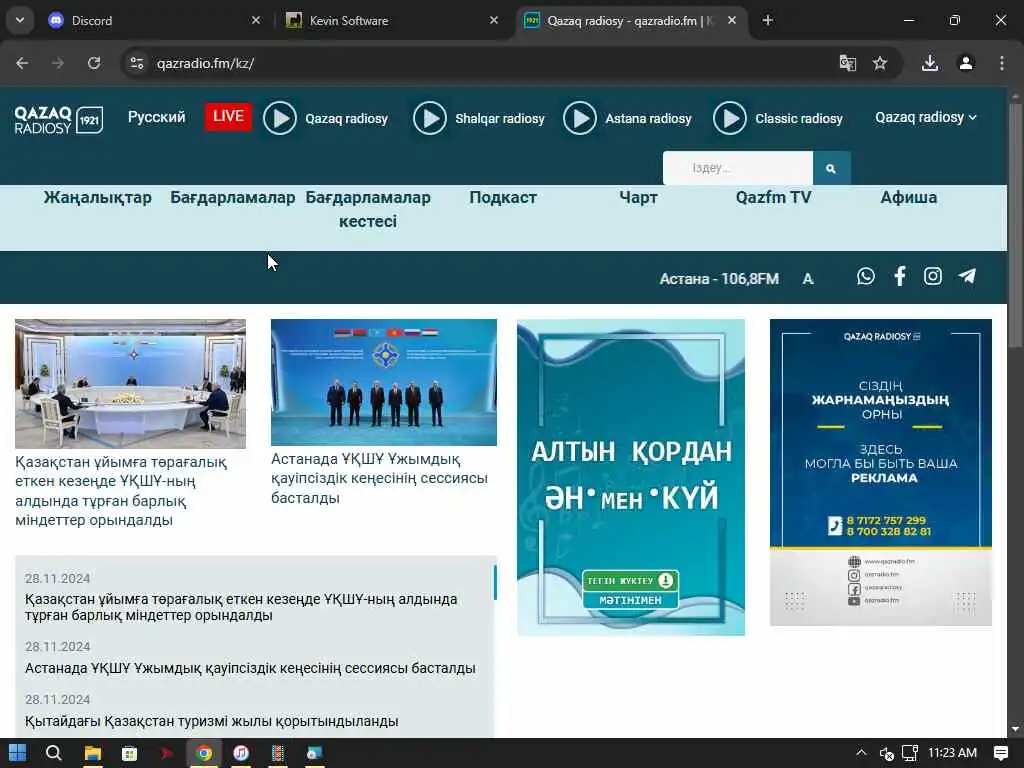1024x768 pixels.
Task: Click the Астана - 106,8FM text
Action: (719, 279)
